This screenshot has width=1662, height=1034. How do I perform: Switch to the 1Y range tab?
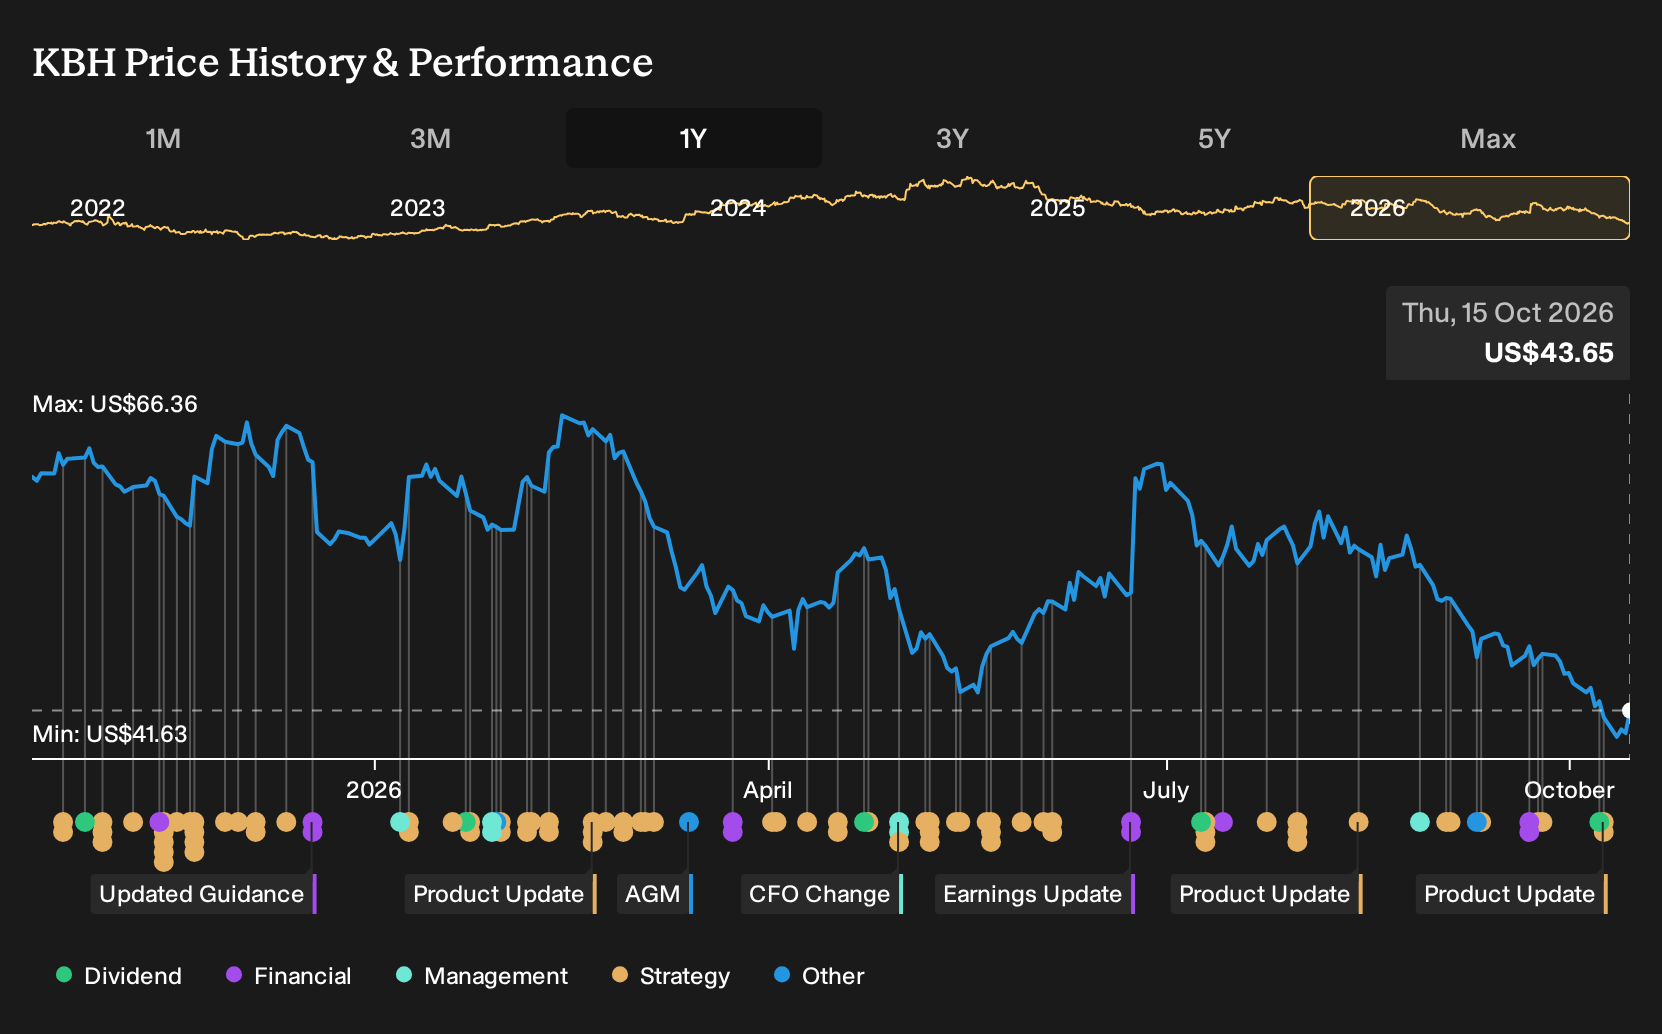[x=694, y=138]
